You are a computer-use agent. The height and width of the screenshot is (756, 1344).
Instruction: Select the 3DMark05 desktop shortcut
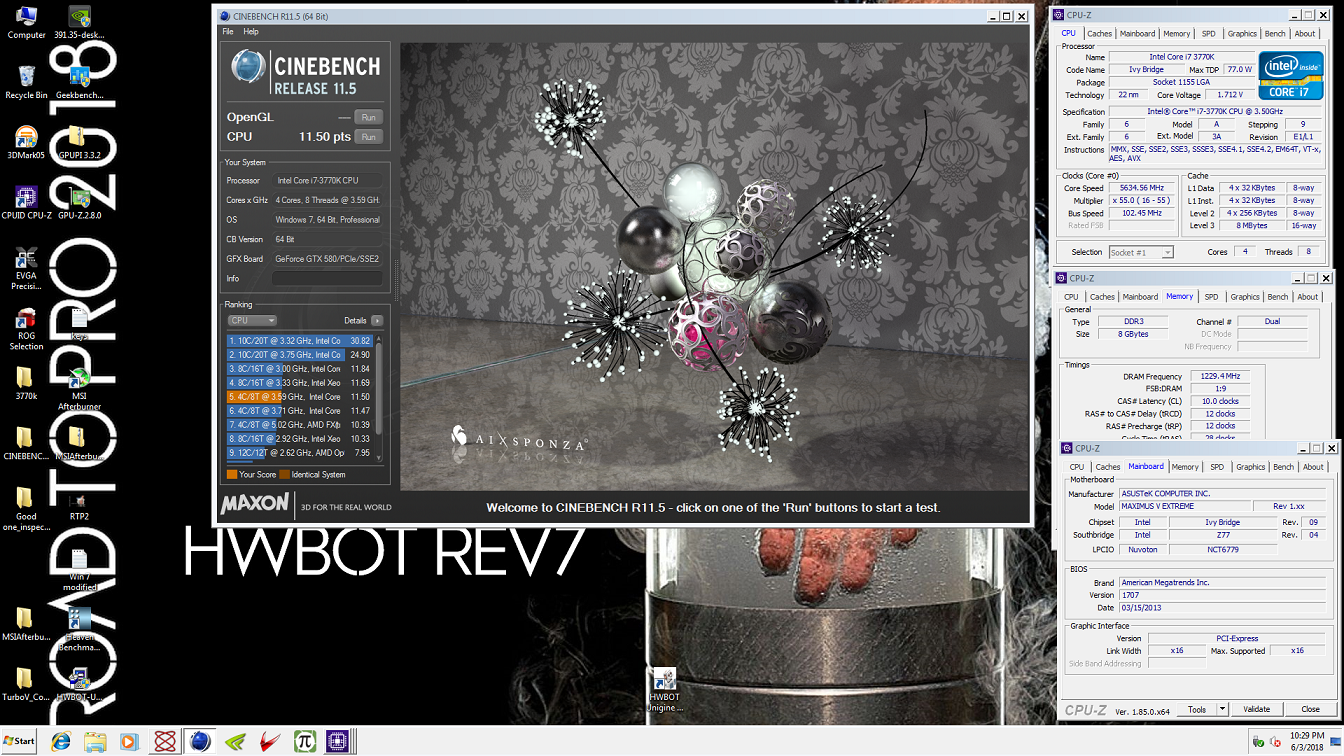pyautogui.click(x=26, y=142)
